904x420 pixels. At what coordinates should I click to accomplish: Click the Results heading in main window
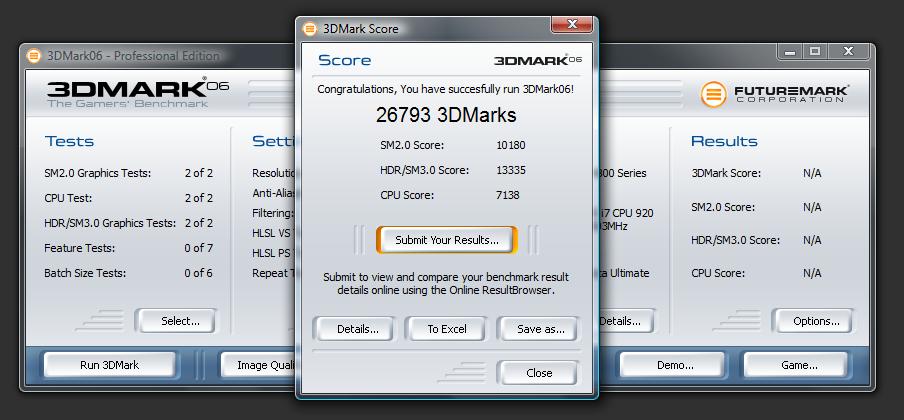724,141
